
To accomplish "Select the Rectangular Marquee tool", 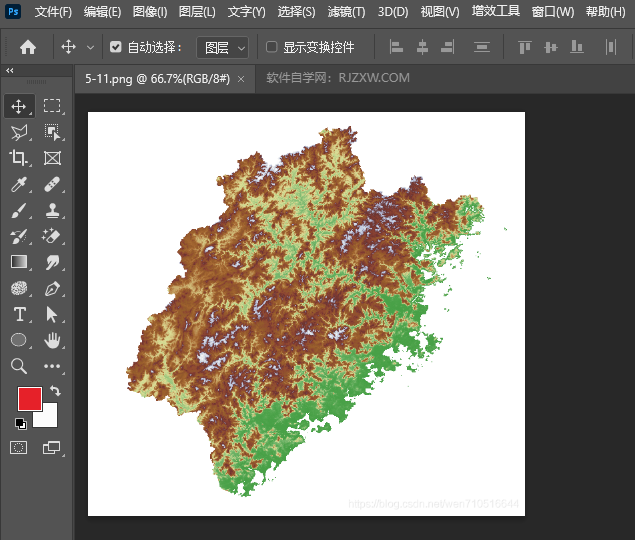I will point(52,106).
